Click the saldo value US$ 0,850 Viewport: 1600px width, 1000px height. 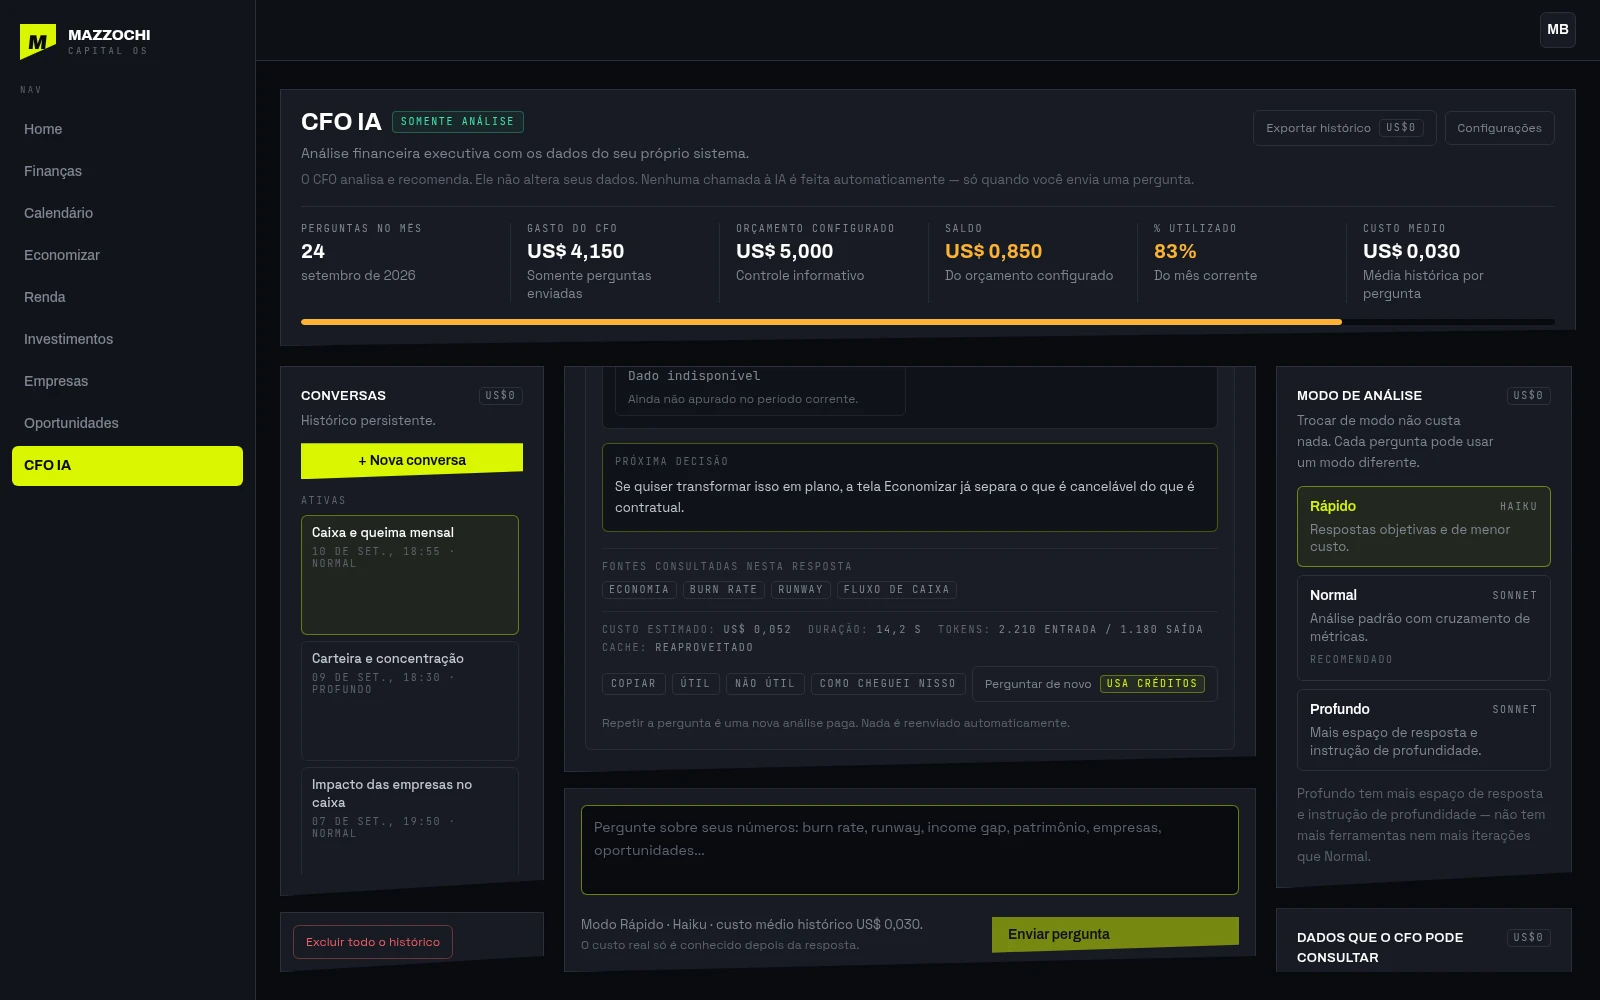pos(993,251)
